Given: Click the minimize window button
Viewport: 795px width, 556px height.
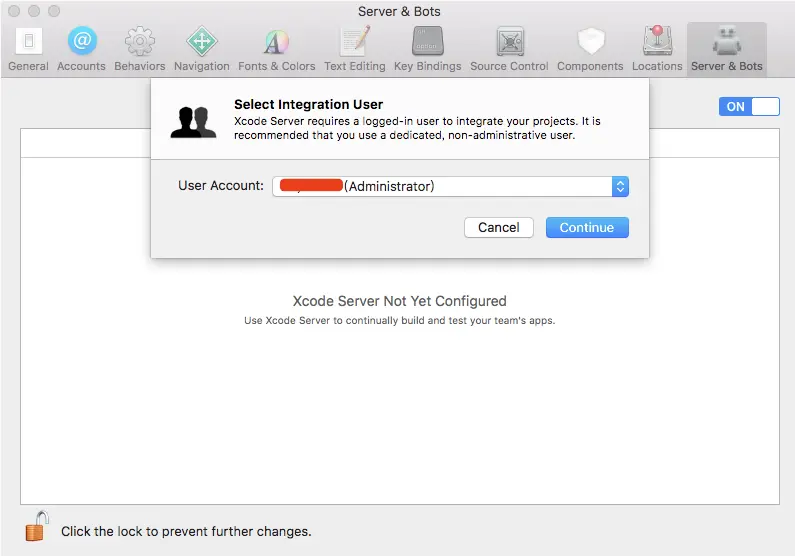Looking at the screenshot, I should point(34,11).
